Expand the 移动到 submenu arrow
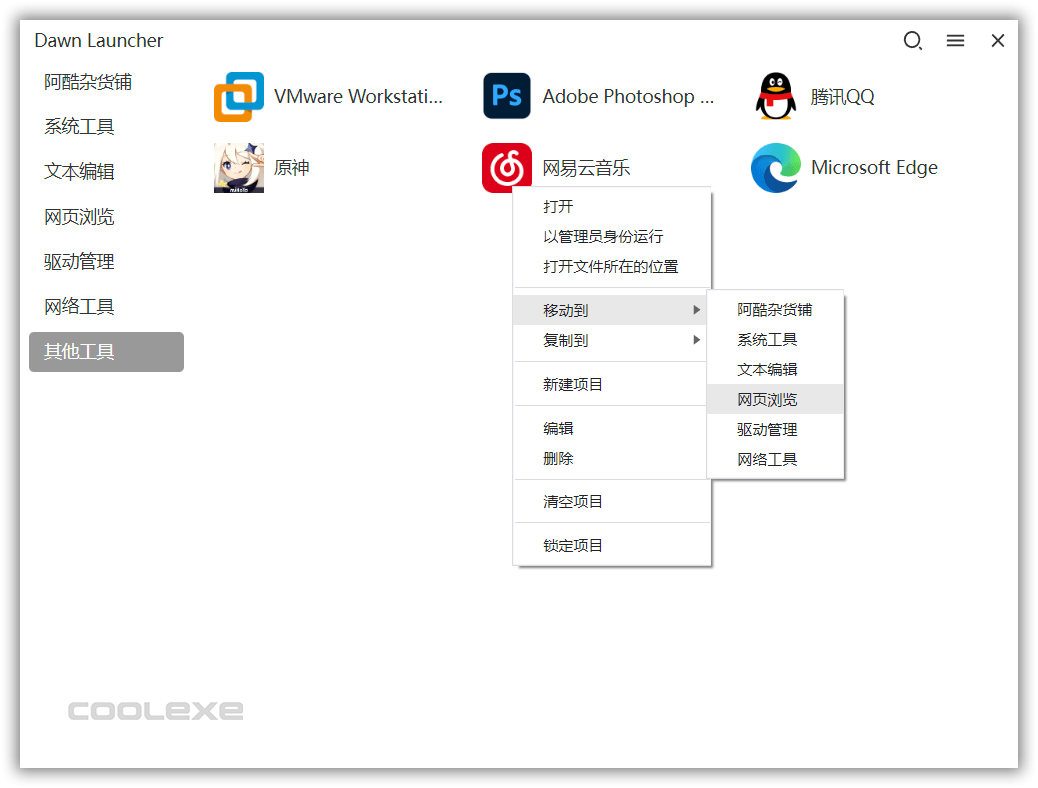Image resolution: width=1038 pixels, height=788 pixels. click(697, 310)
